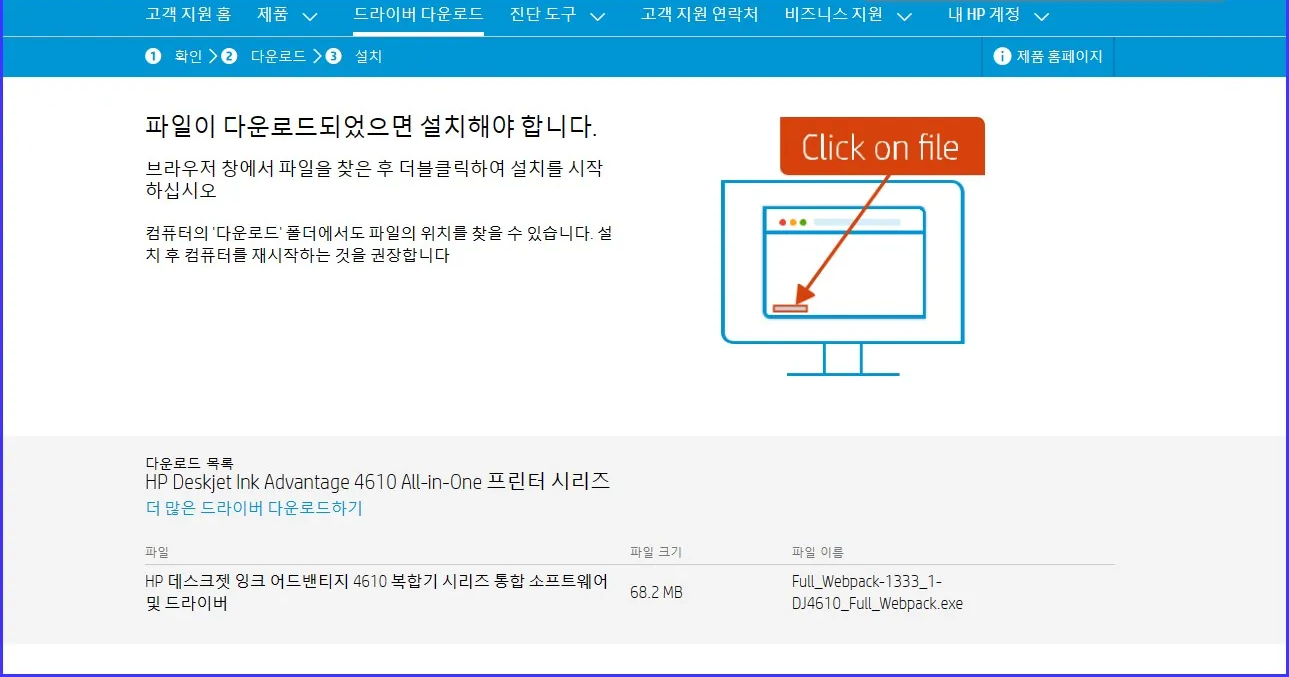Screen dimensions: 1289x677
Task: Go to step 2 다운로드
Action: point(278,57)
